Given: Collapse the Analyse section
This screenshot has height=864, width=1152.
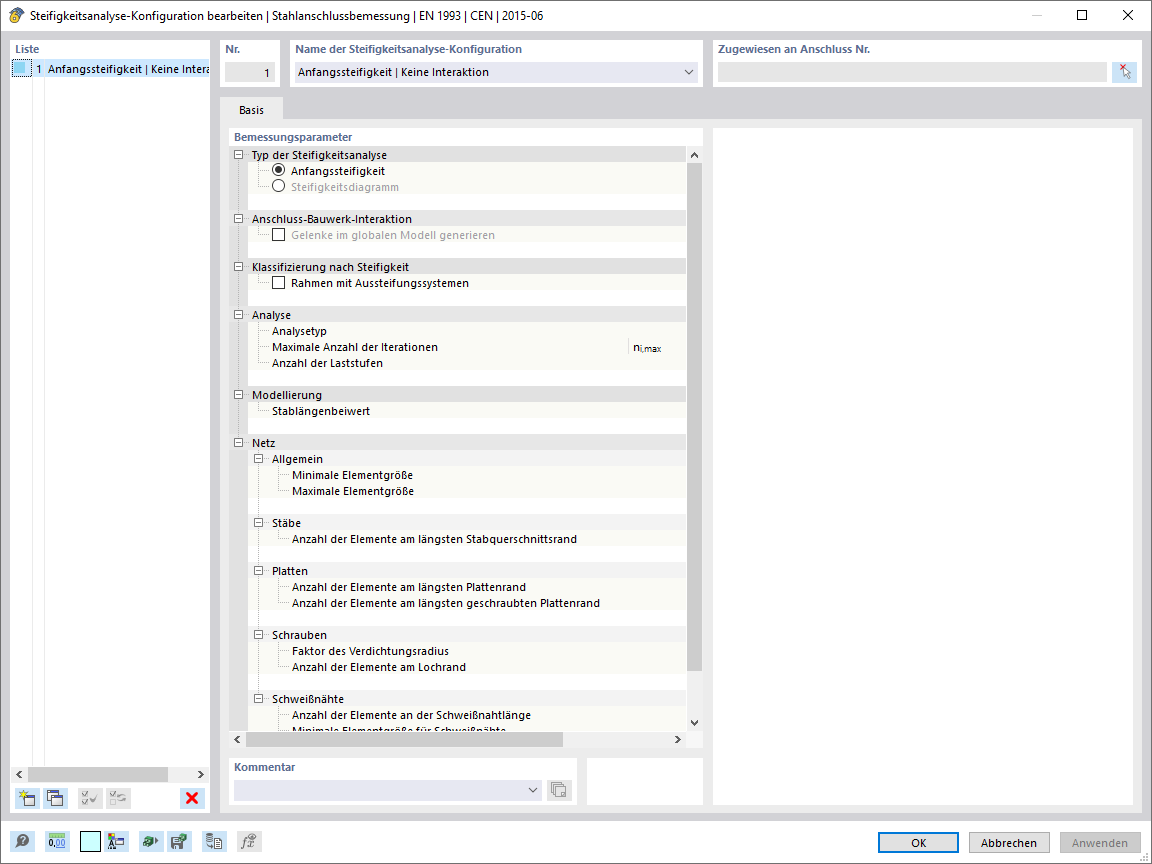Looking at the screenshot, I should [239, 314].
